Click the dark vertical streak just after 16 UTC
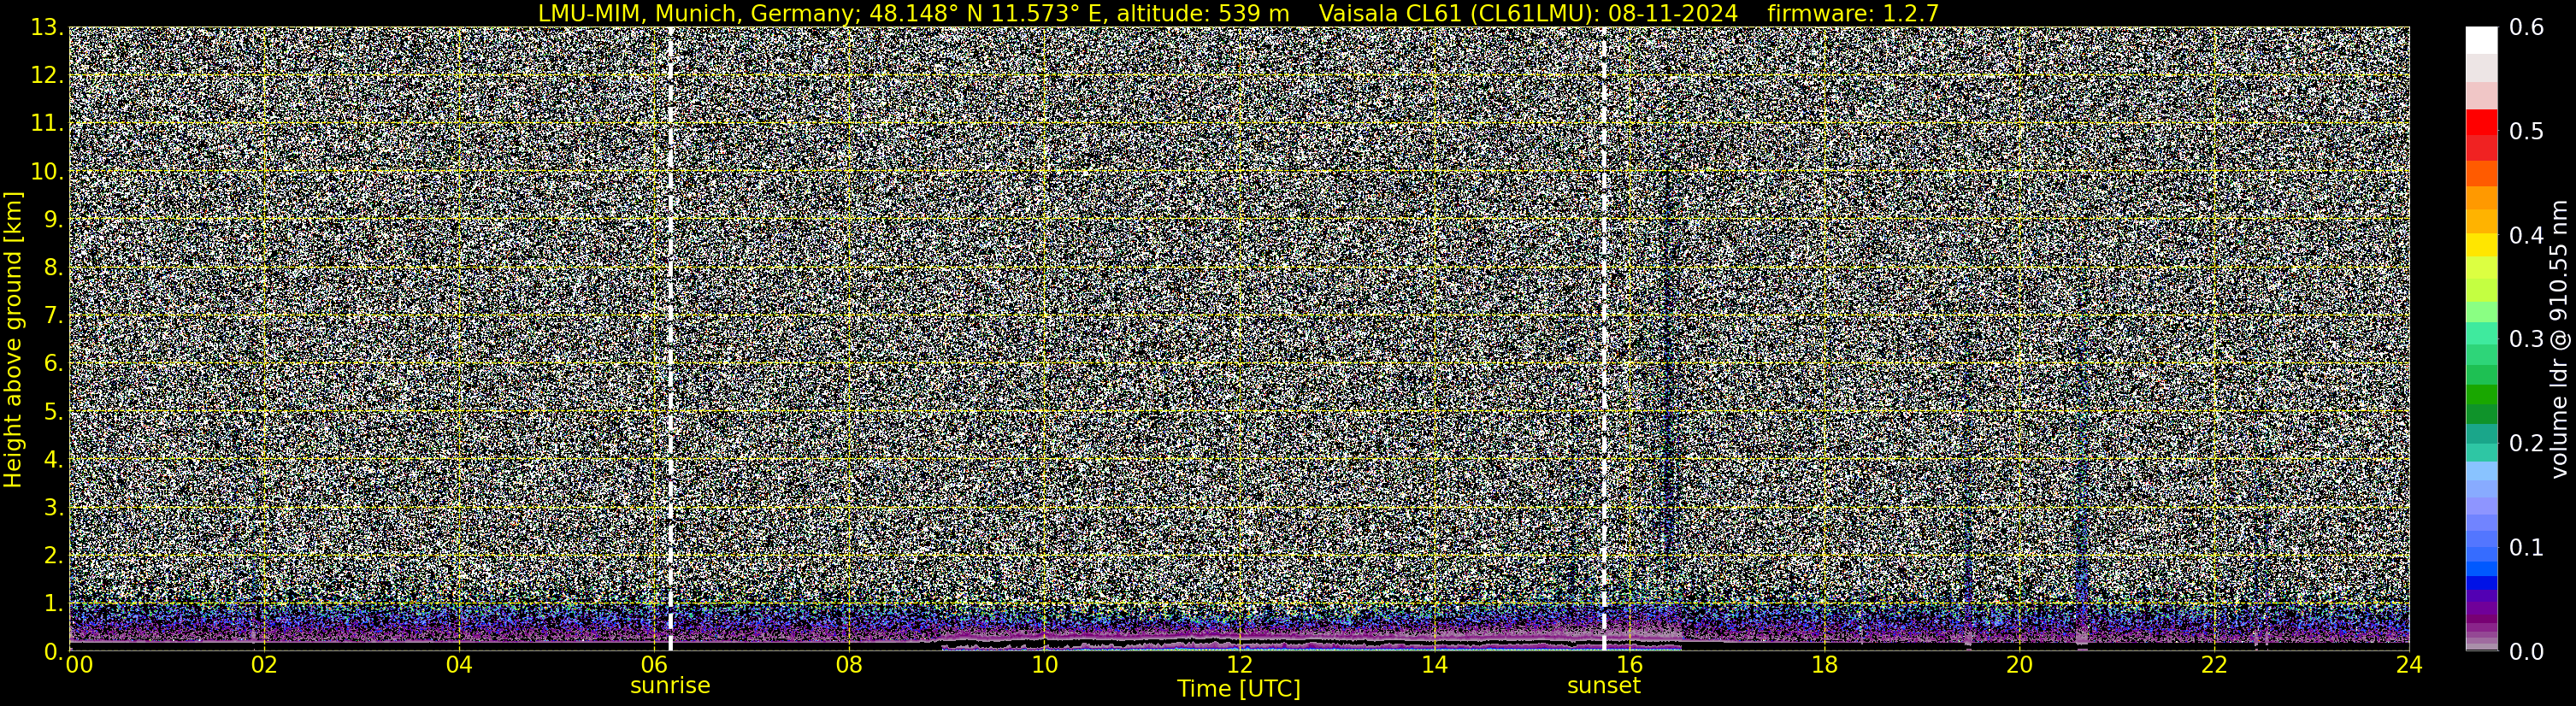The width and height of the screenshot is (2576, 706). (1667, 370)
